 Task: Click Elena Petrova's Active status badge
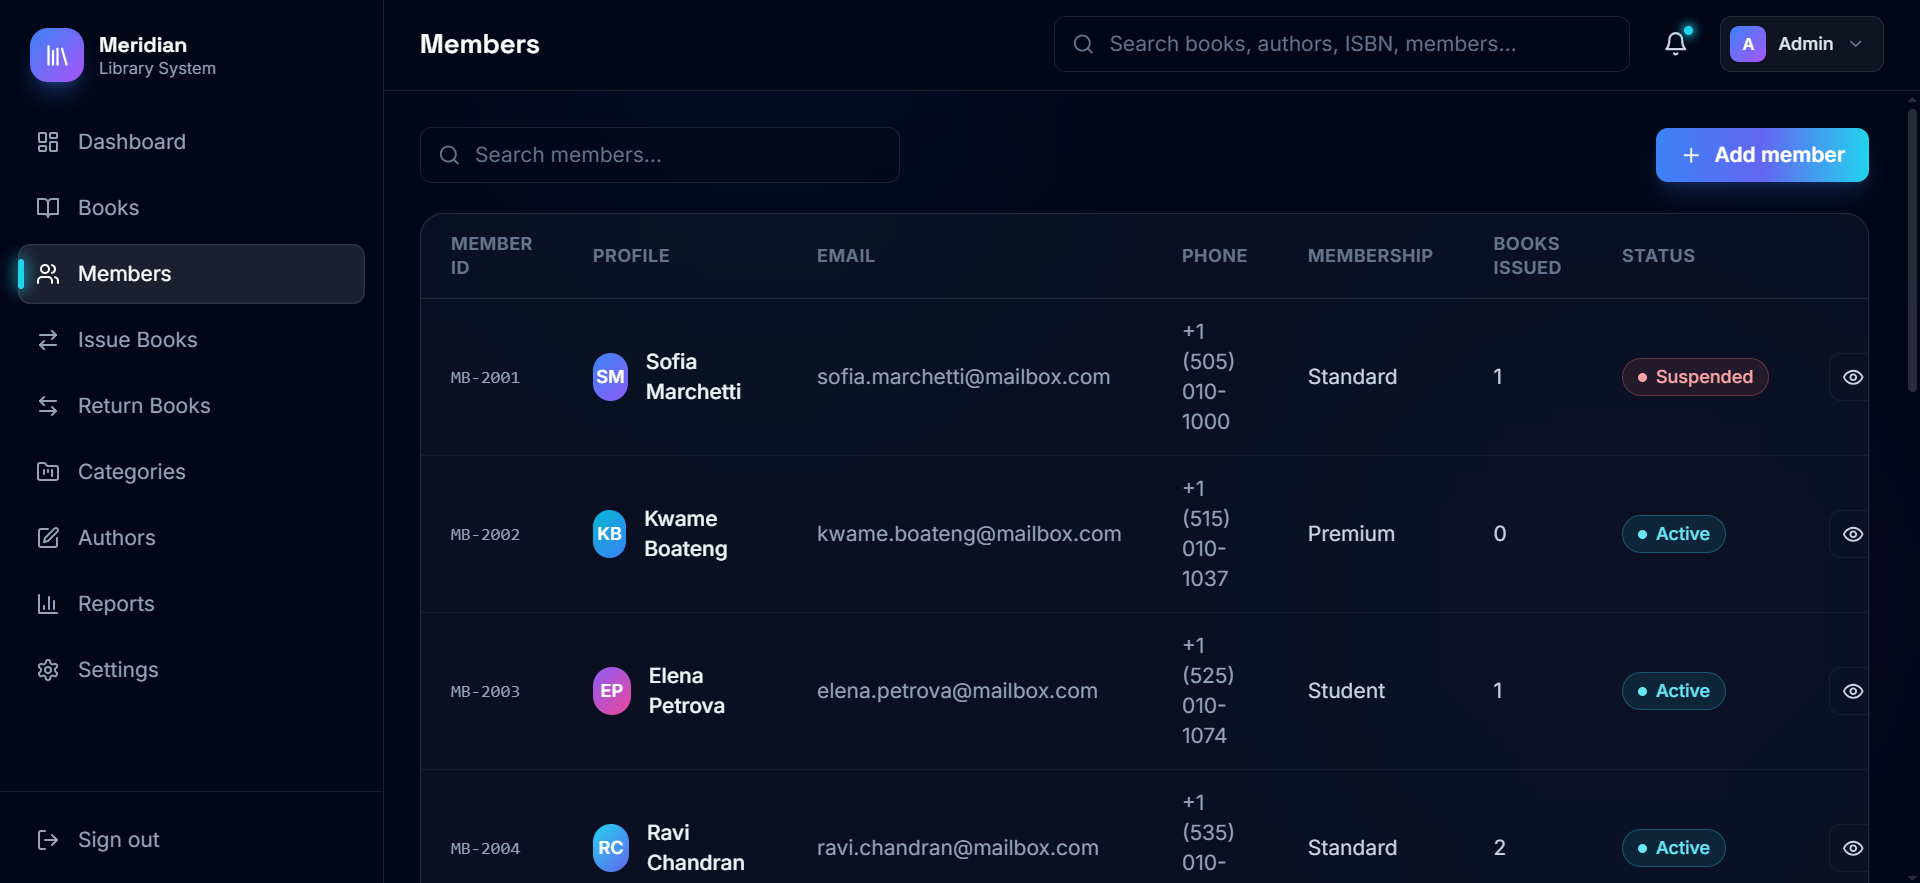click(x=1673, y=691)
